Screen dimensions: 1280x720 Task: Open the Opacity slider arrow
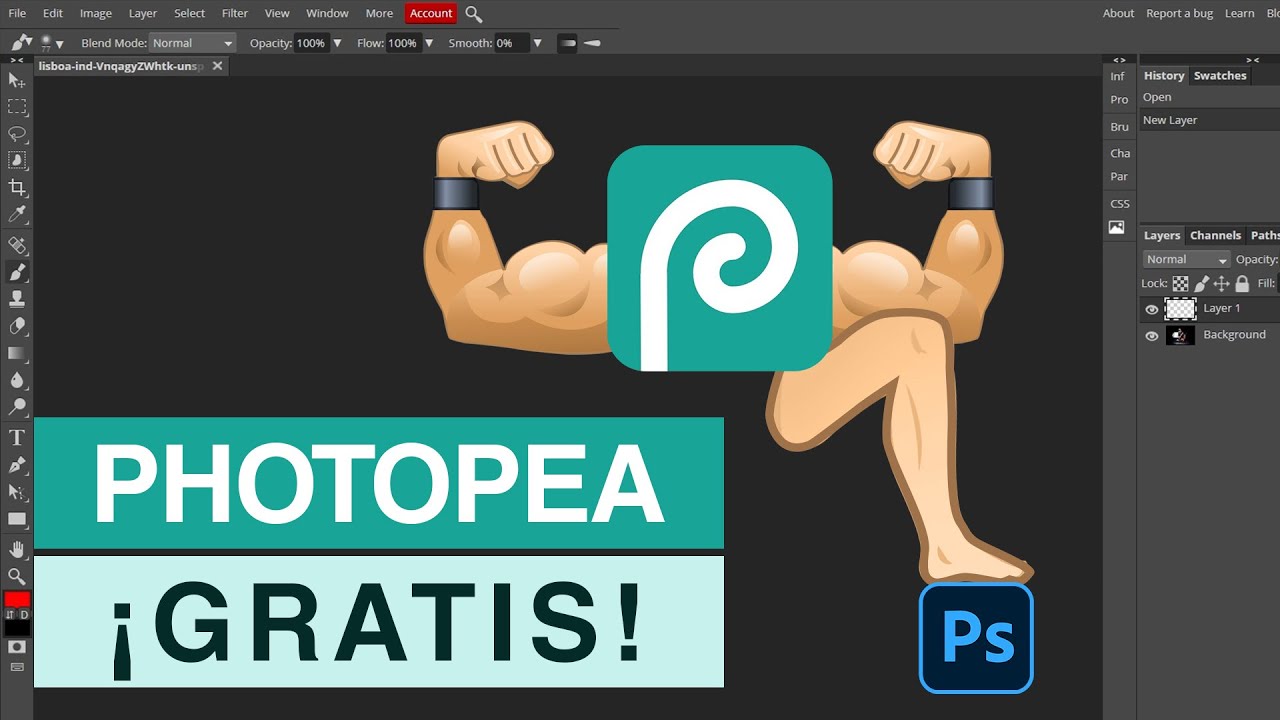[x=337, y=43]
